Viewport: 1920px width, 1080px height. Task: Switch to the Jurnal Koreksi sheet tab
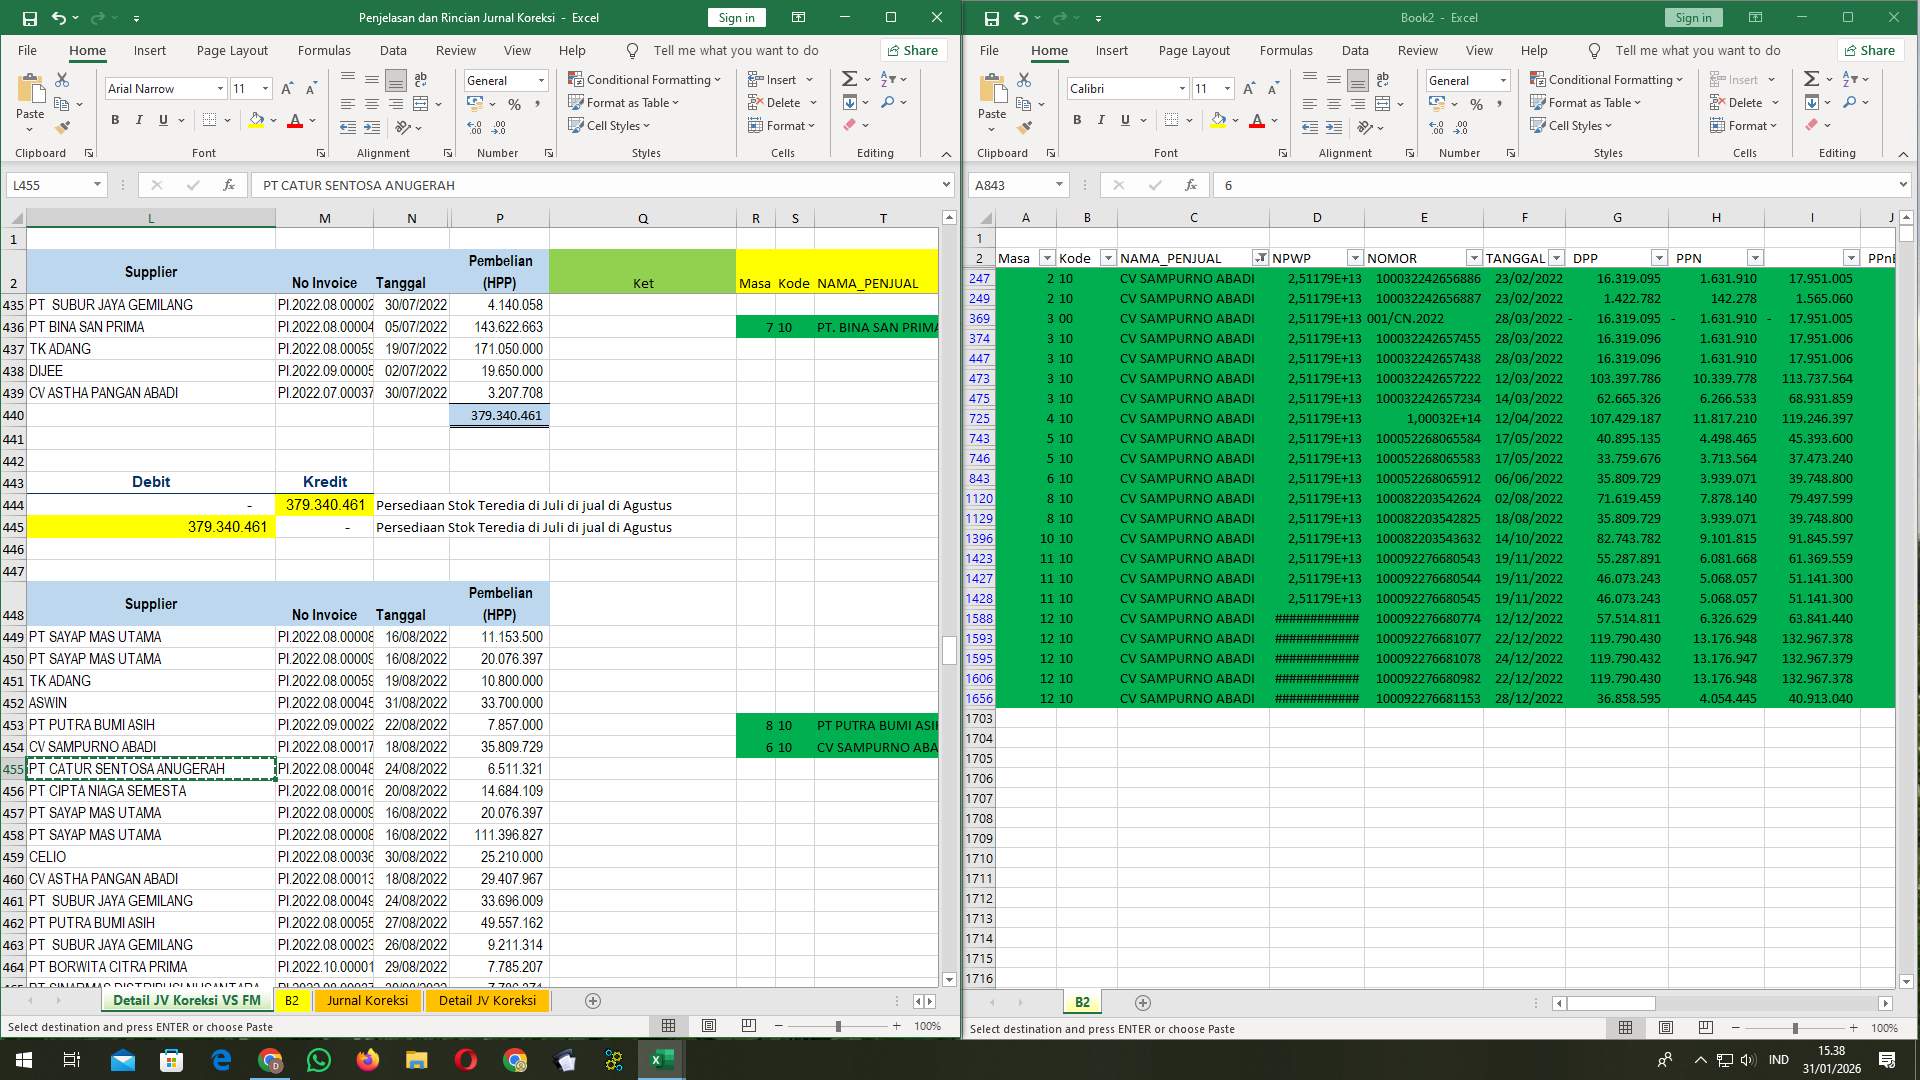(x=368, y=1000)
